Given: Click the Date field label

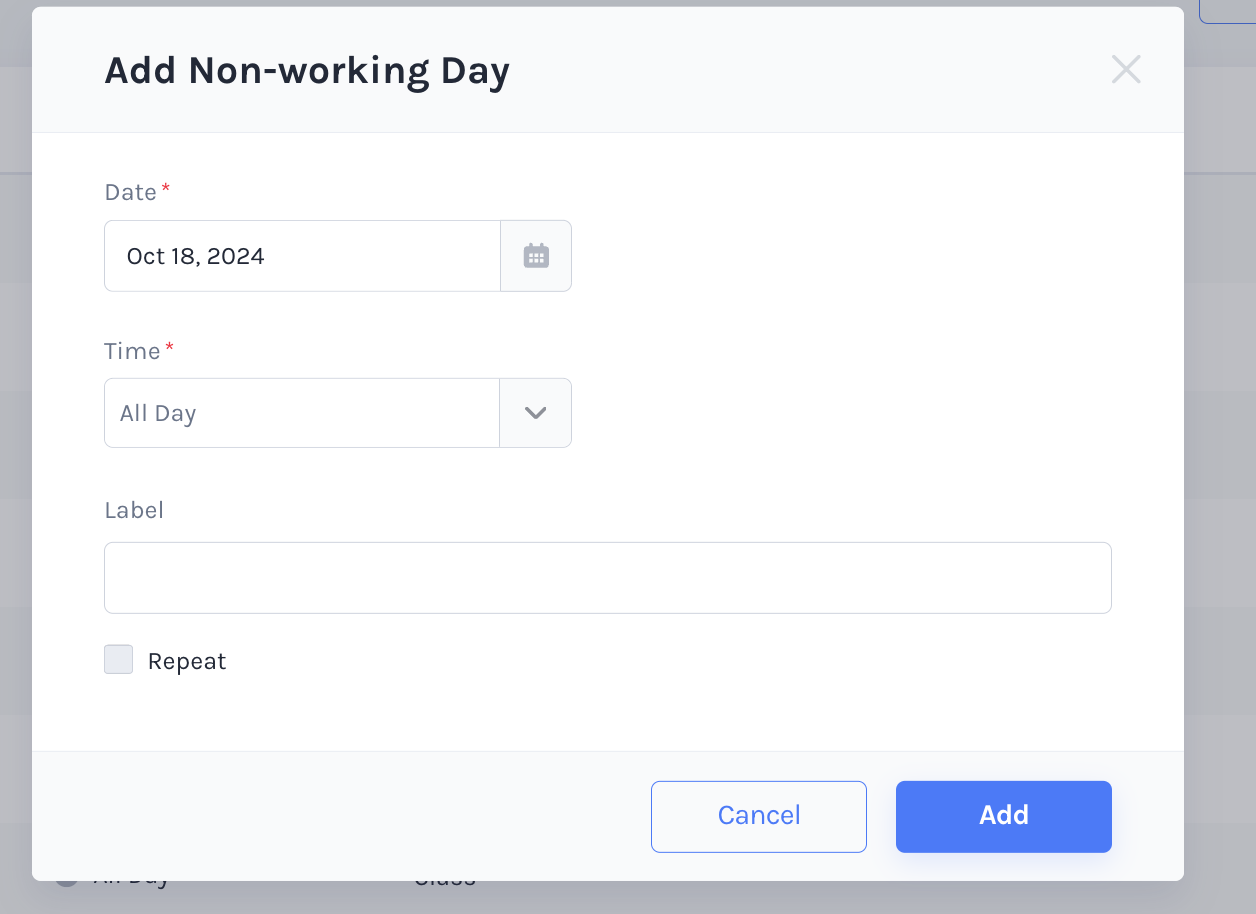Looking at the screenshot, I should pyautogui.click(x=131, y=192).
